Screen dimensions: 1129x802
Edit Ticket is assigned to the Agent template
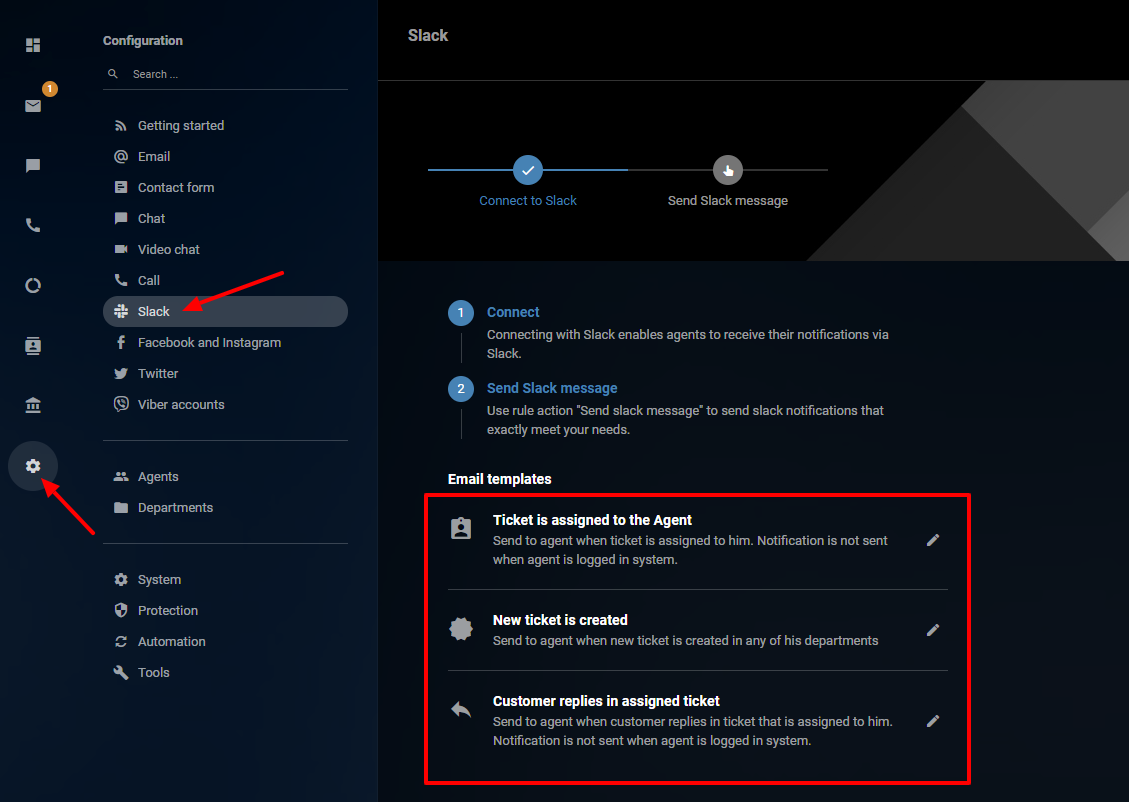[x=933, y=540]
